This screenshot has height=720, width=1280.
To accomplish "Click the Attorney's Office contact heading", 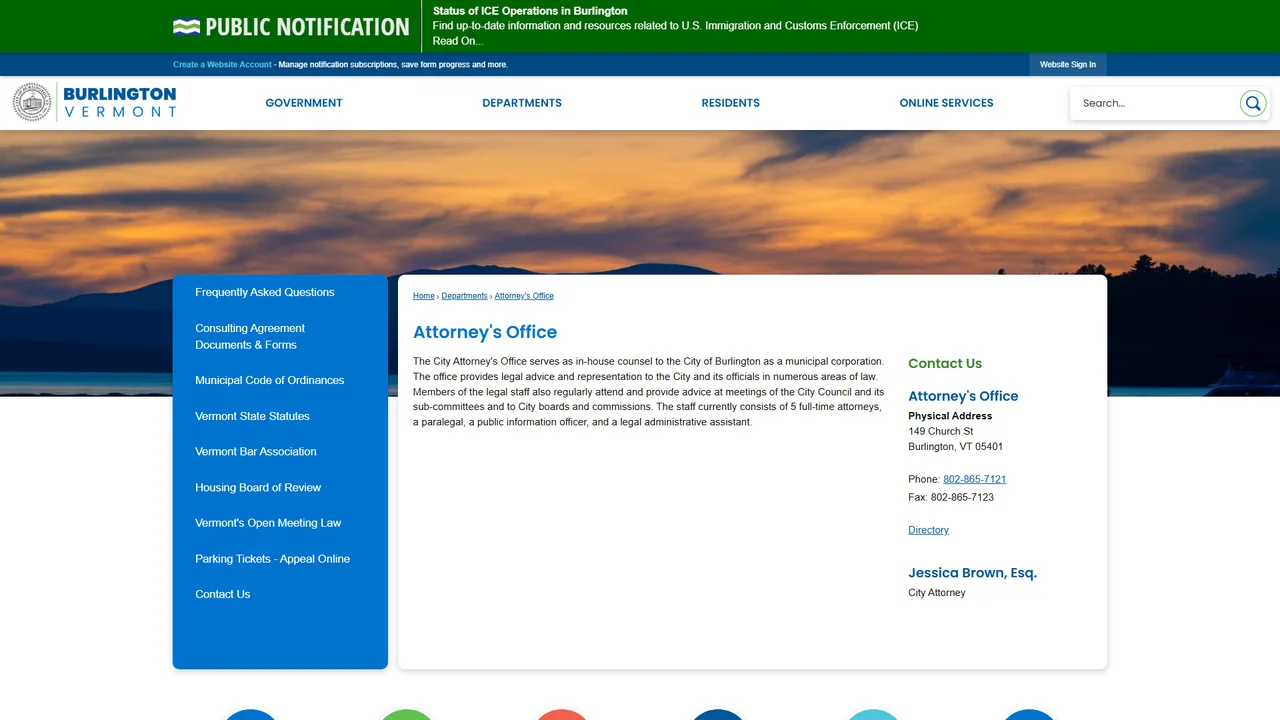I will pyautogui.click(x=963, y=396).
